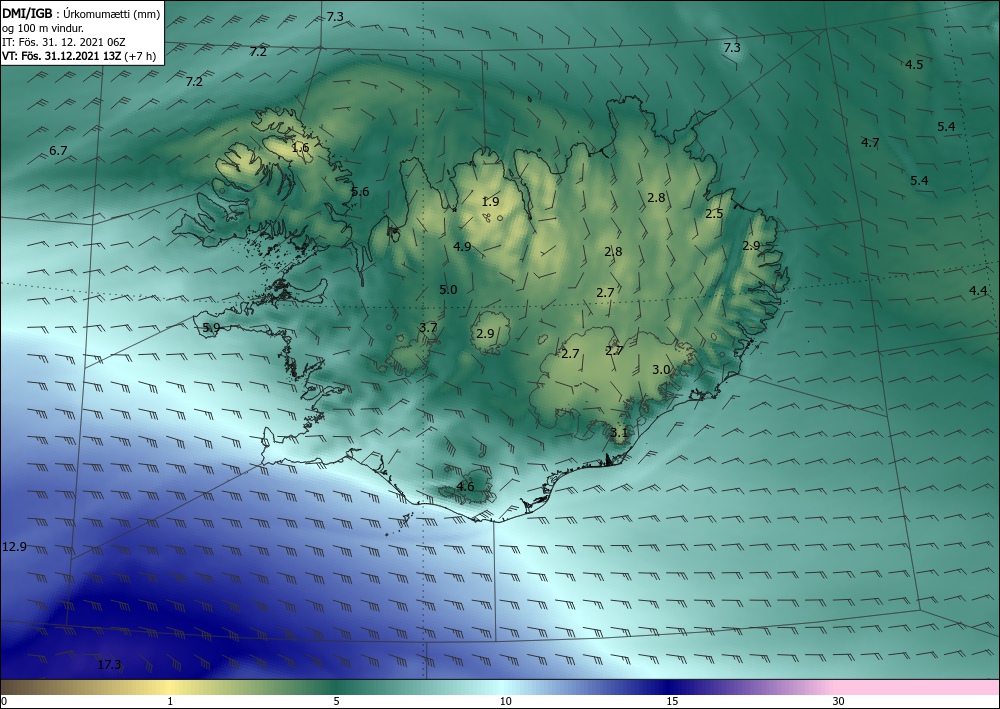Image resolution: width=1000 pixels, height=709 pixels.
Task: Click the title text 'DMI/IGB : Úrkomumætti (mm)'
Action: coord(81,14)
